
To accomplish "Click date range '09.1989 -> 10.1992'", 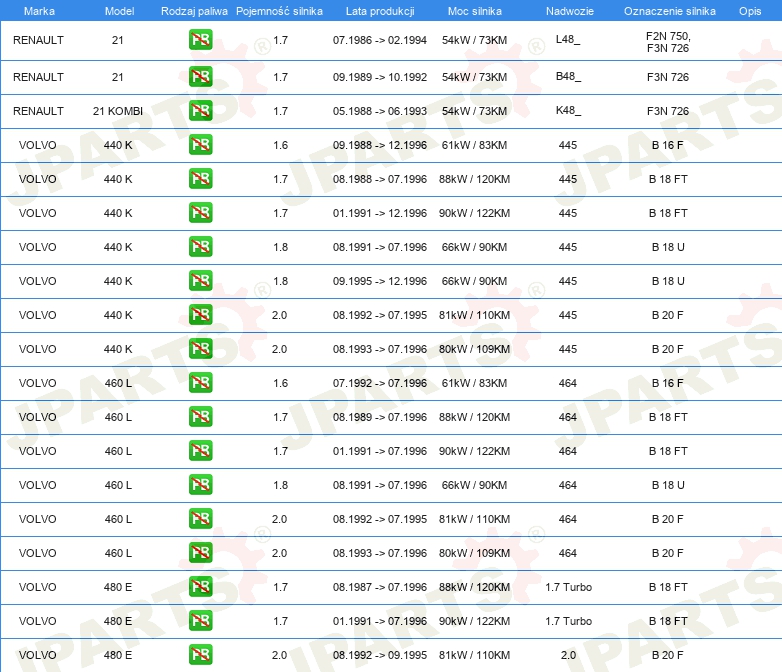I will [380, 77].
